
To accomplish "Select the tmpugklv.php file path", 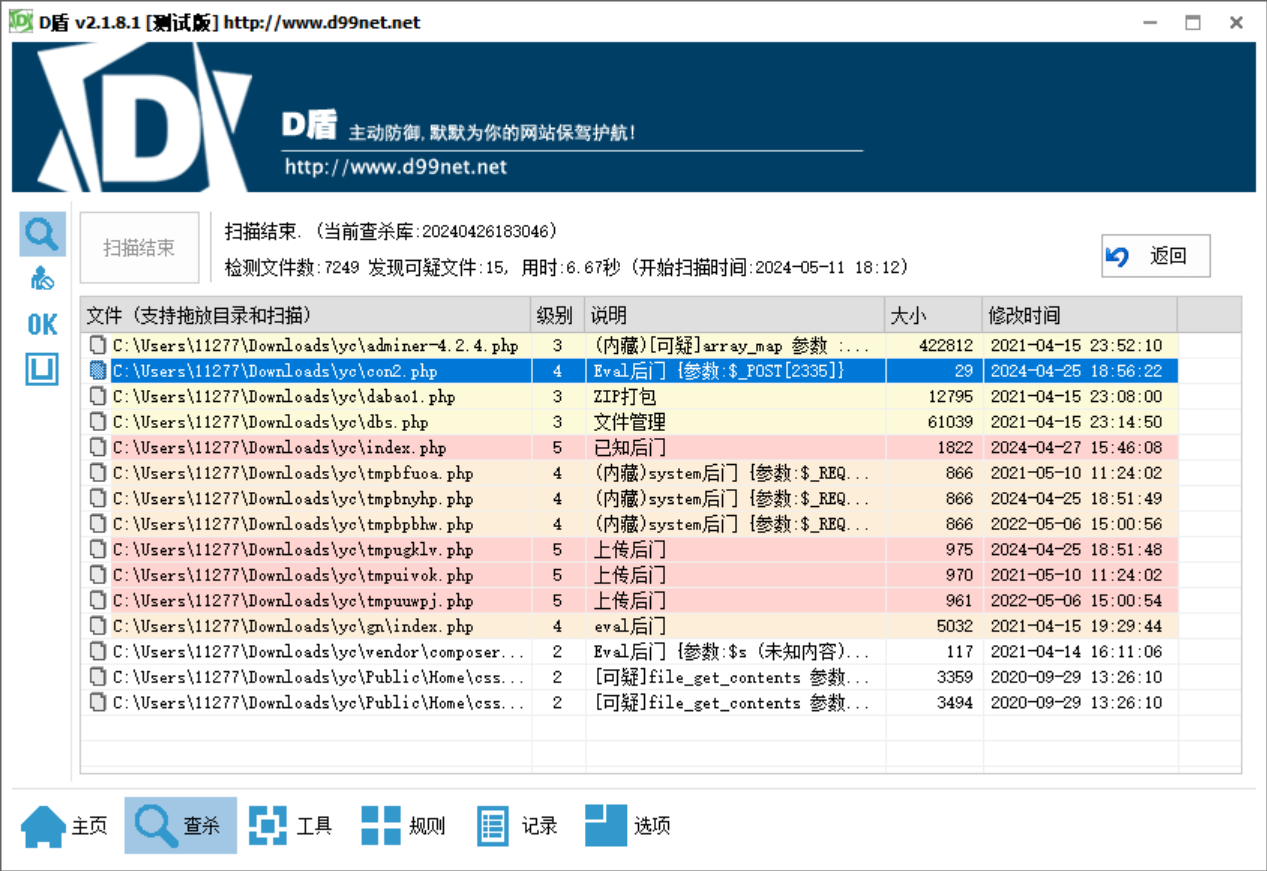I will [292, 550].
